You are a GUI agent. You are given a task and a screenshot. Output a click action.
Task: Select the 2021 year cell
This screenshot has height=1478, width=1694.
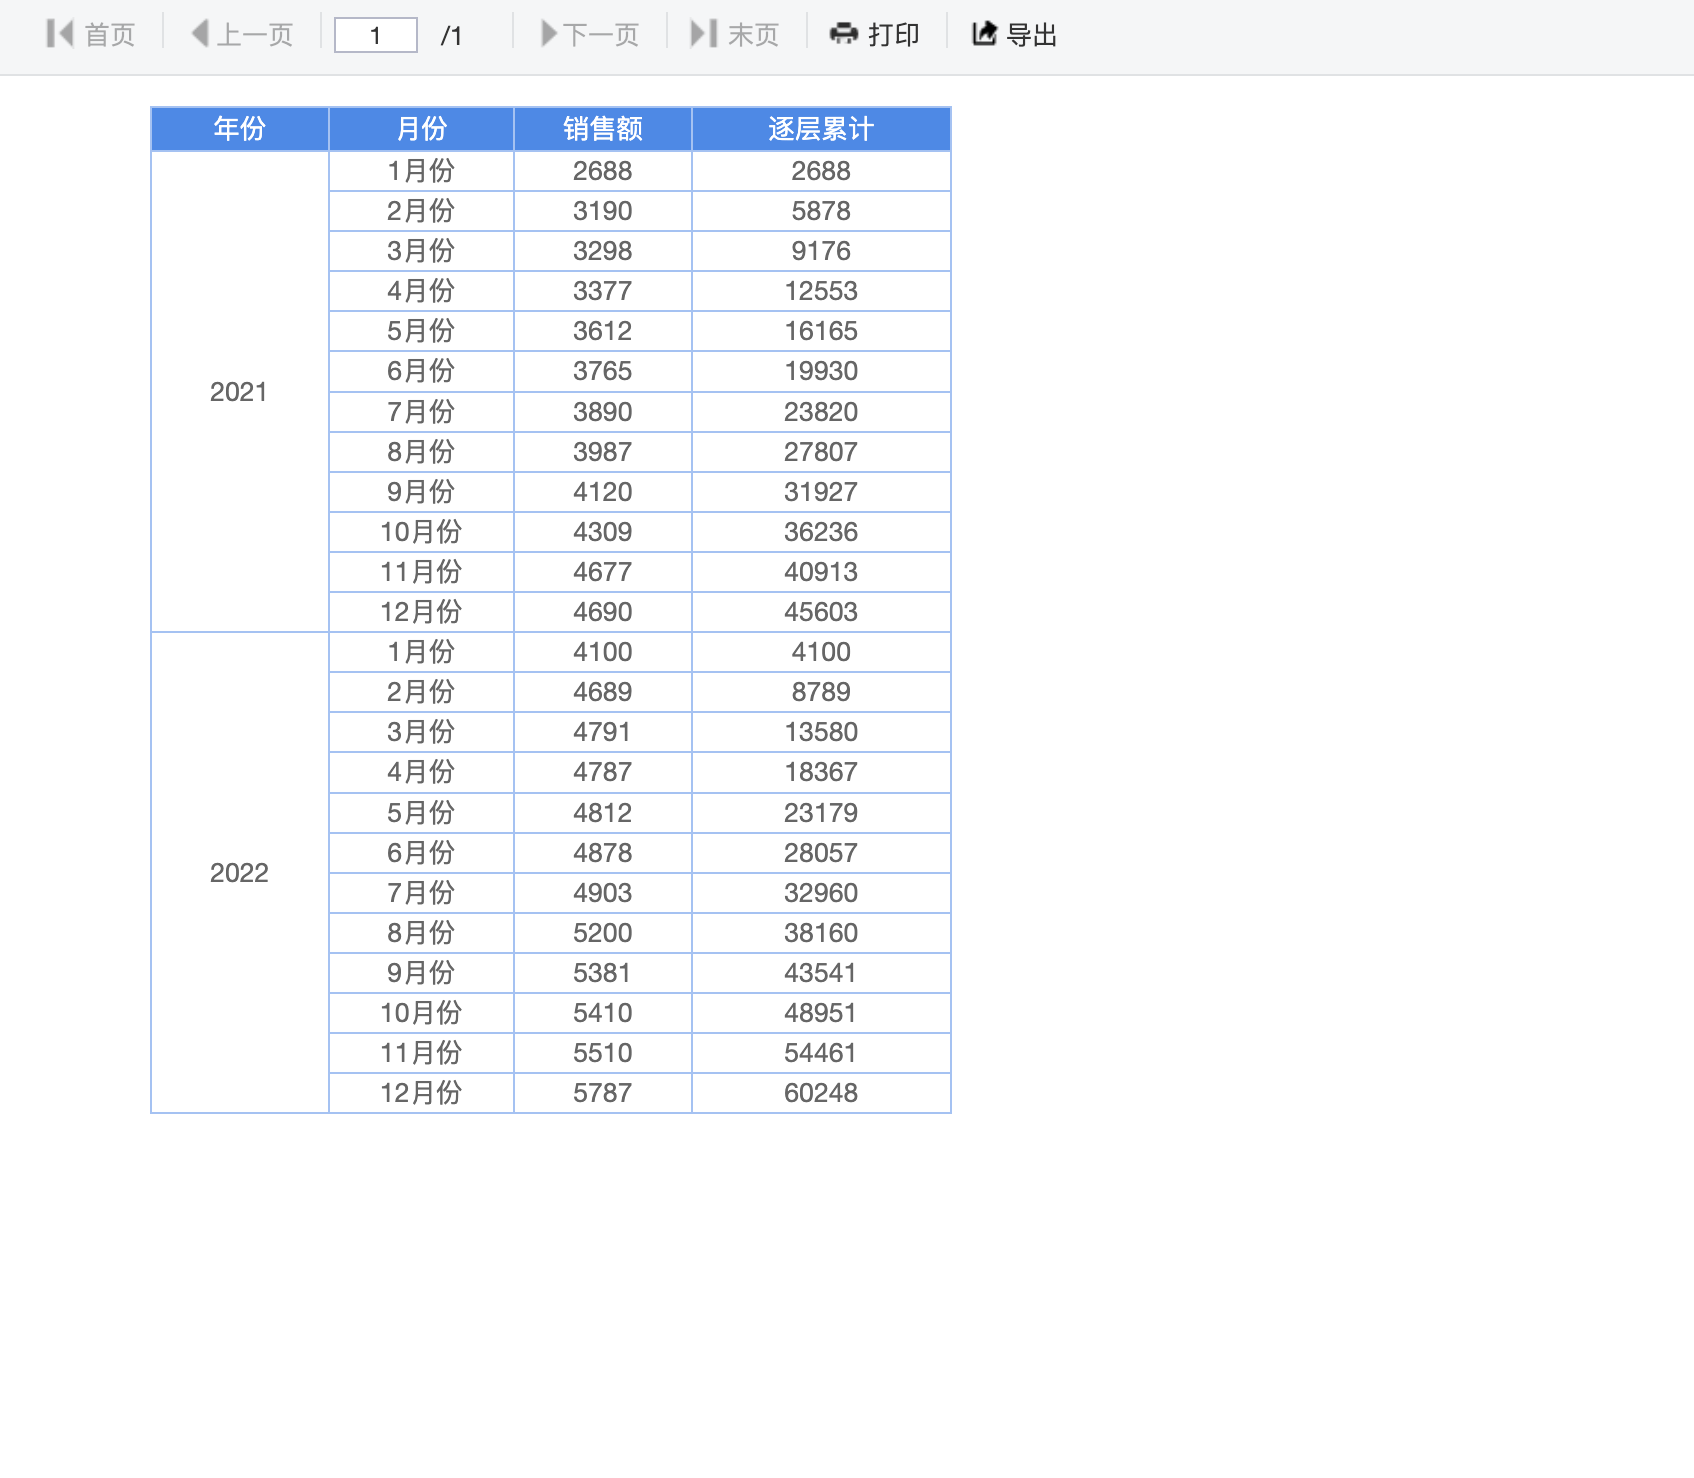239,392
